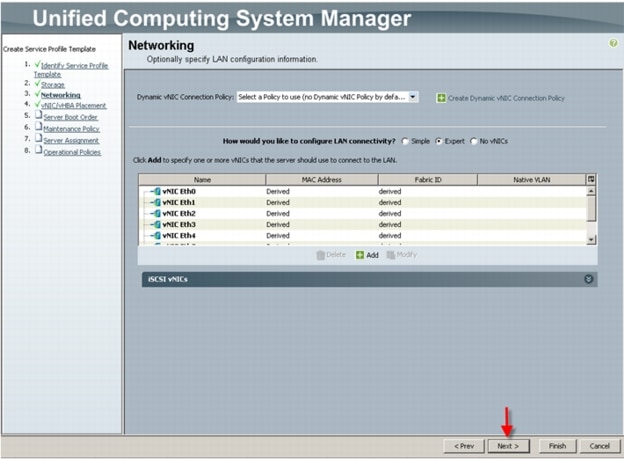The height and width of the screenshot is (460, 624).
Task: Click the page icon beside Server Assignment
Action: click(38, 138)
